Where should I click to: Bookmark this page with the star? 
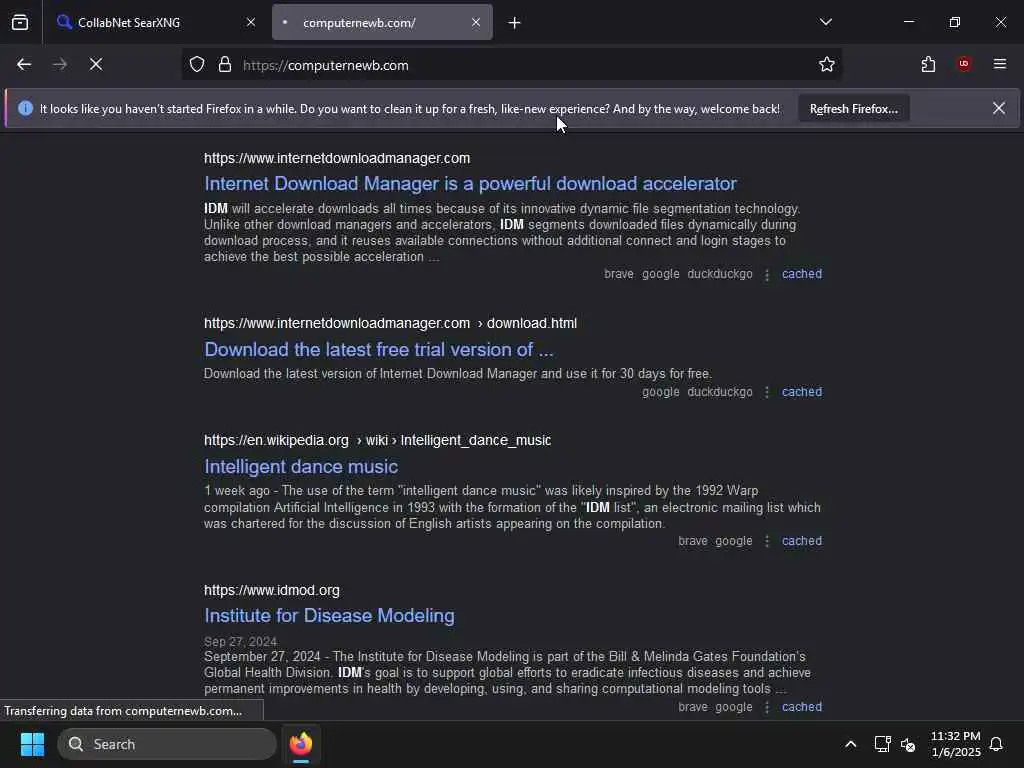pos(827,65)
